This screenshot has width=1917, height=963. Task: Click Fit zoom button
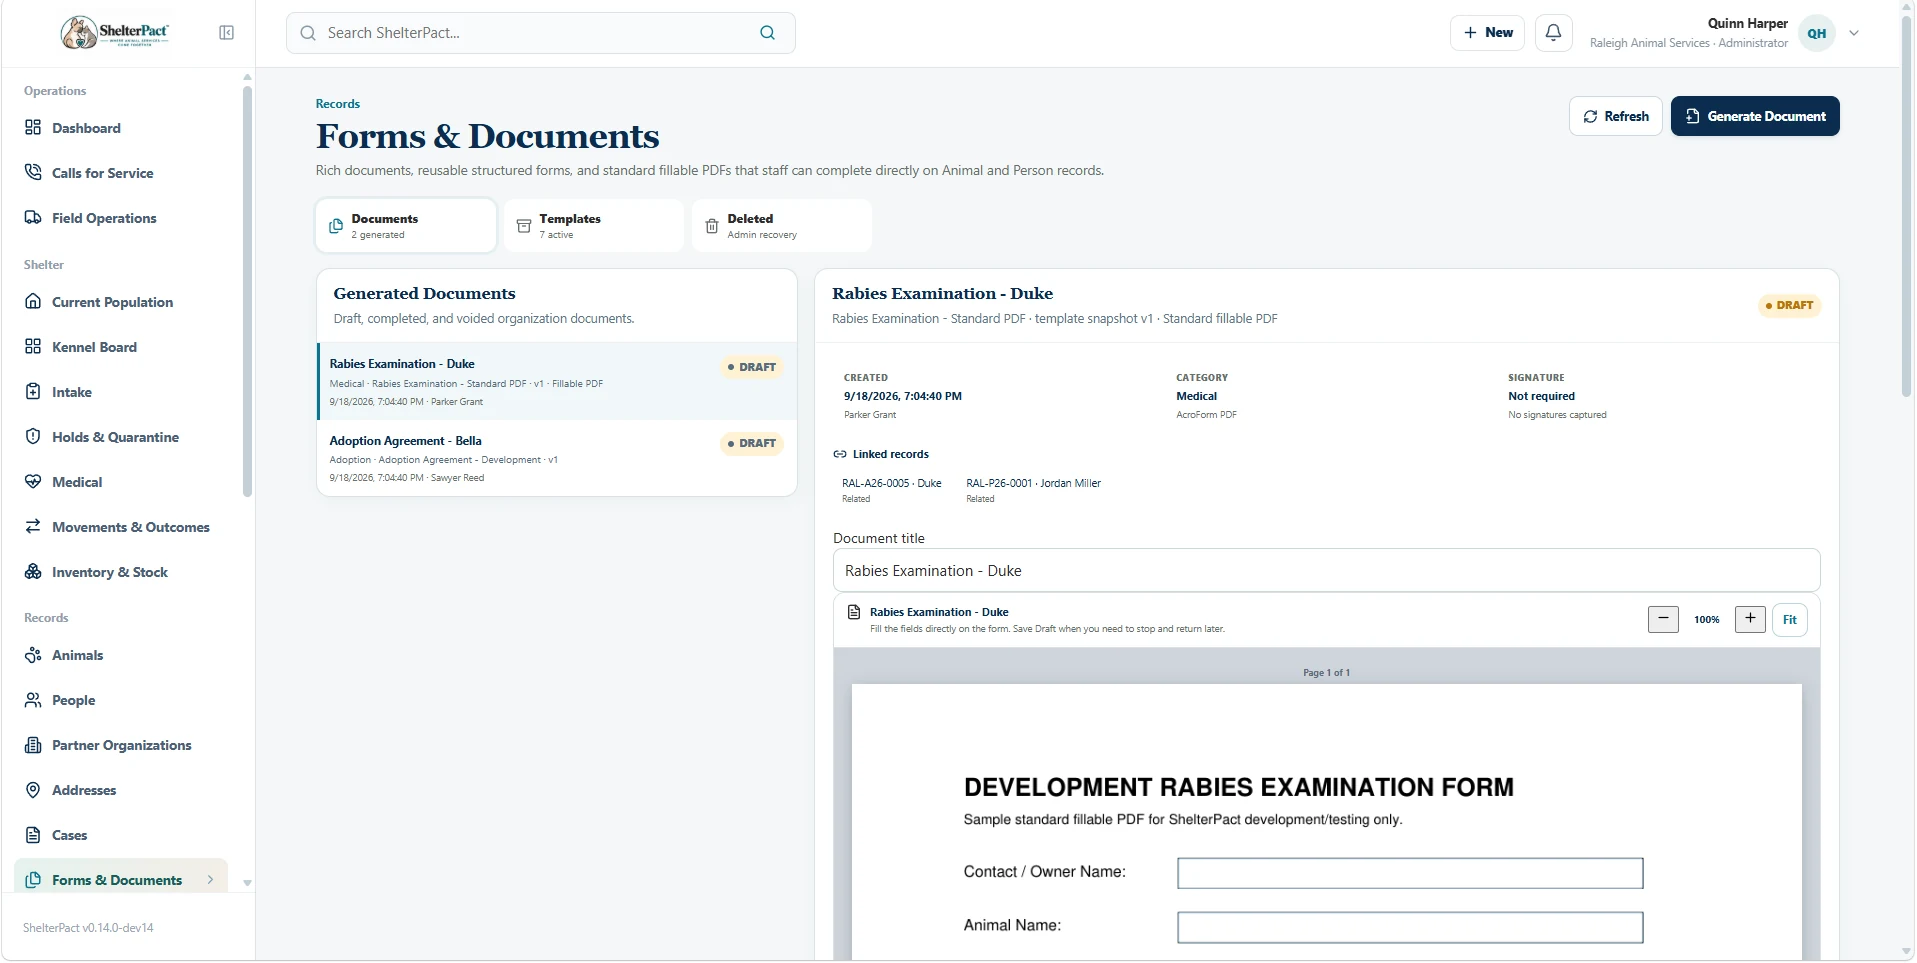(1790, 620)
